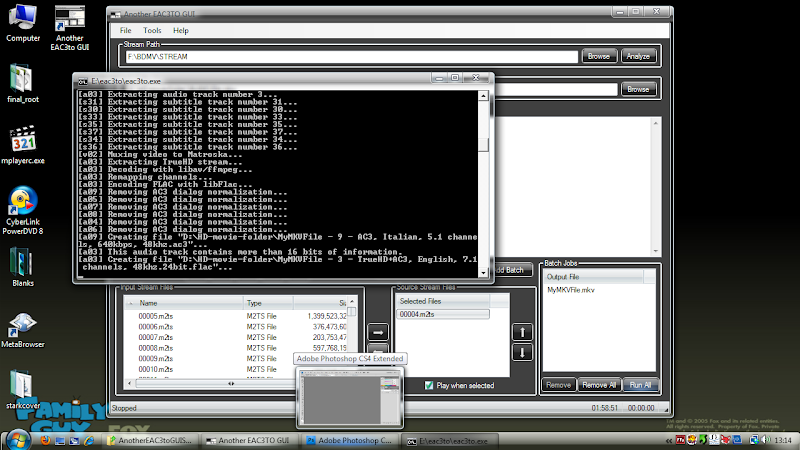The width and height of the screenshot is (800, 450).
Task: Open the Tools menu
Action: (x=151, y=31)
